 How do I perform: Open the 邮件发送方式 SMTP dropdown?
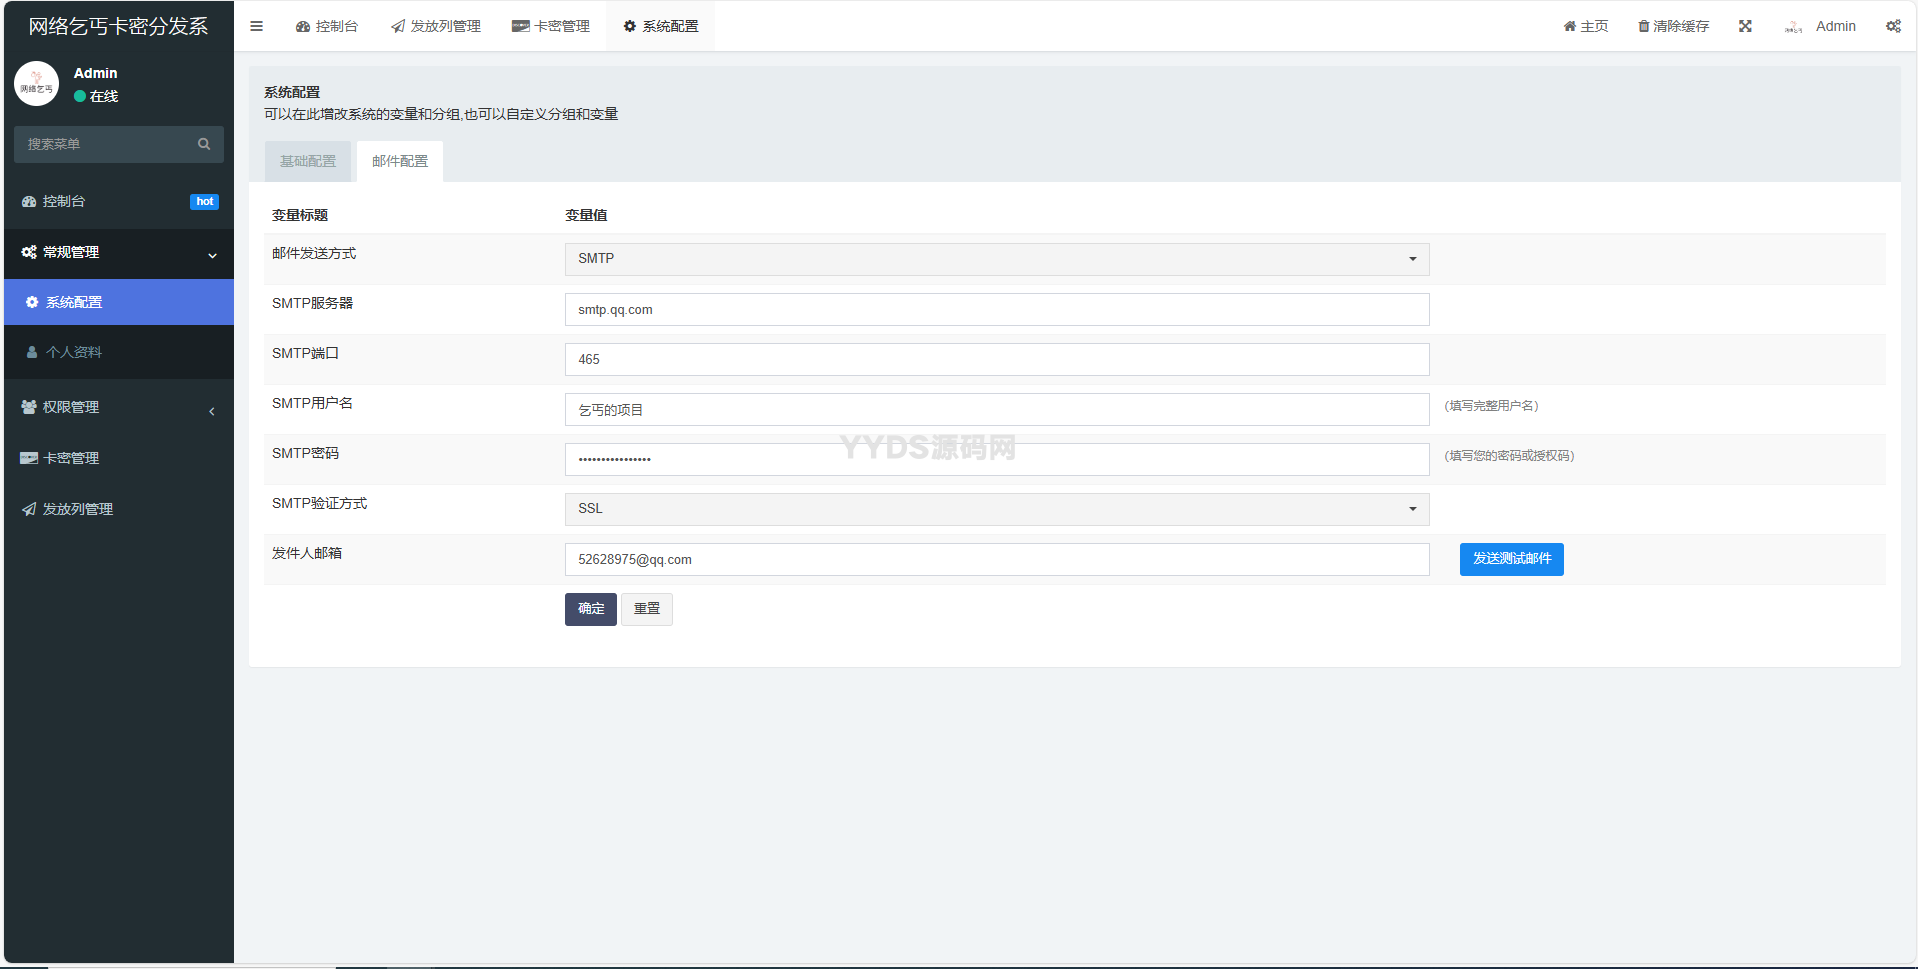(x=996, y=259)
